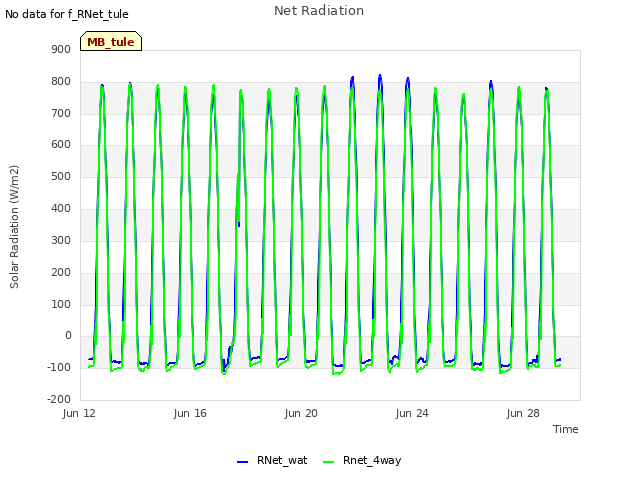
Task: Click the -100 y-axis tick label
Action: click(x=59, y=367)
